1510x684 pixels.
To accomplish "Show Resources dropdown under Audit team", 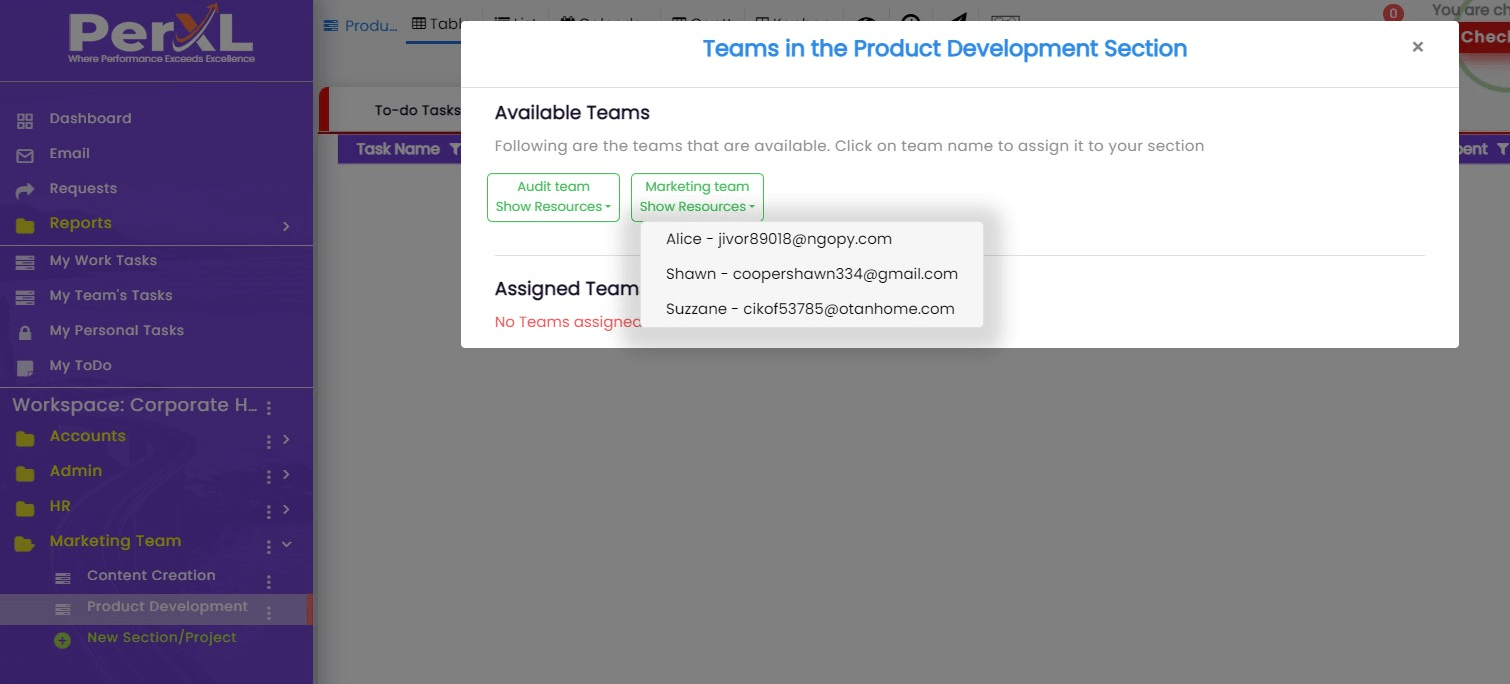I will 553,207.
